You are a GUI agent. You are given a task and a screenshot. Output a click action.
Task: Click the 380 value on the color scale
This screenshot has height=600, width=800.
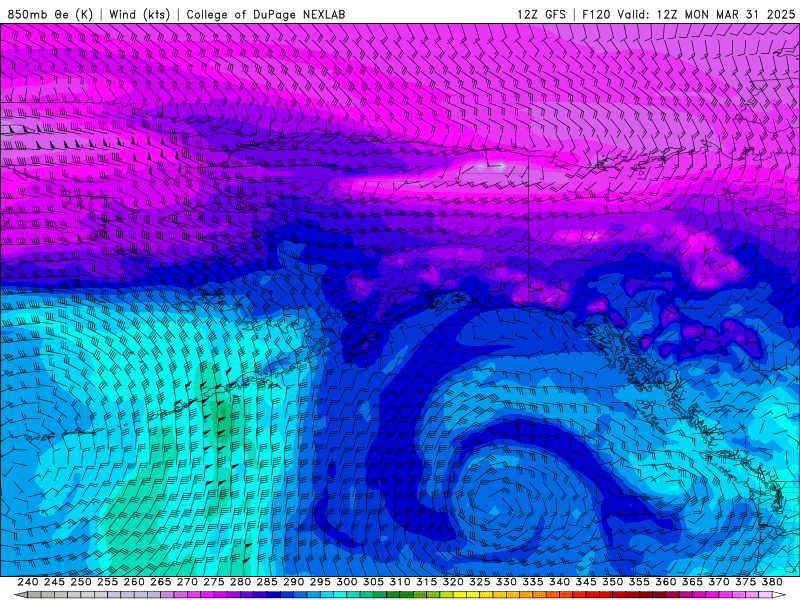pos(772,582)
